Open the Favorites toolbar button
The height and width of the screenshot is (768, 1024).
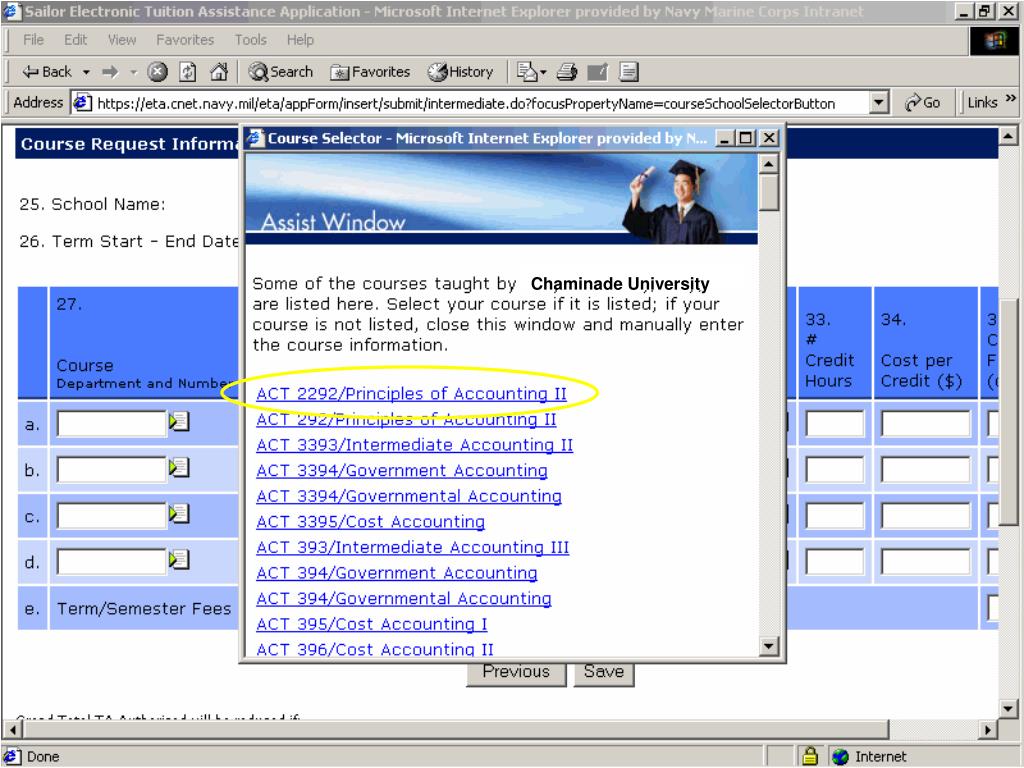[x=370, y=72]
